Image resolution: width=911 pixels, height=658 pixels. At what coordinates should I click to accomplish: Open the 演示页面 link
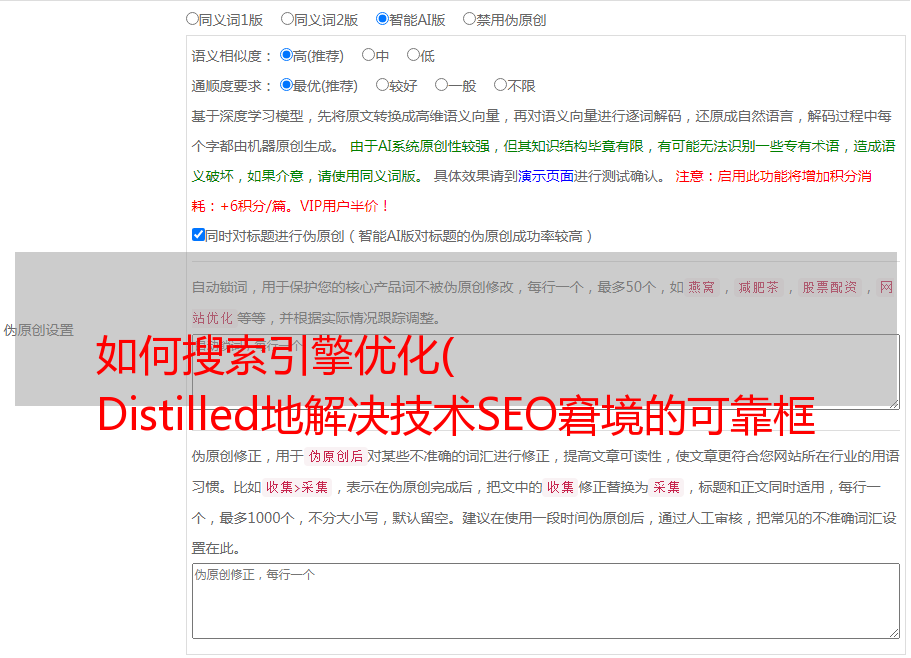click(x=545, y=176)
